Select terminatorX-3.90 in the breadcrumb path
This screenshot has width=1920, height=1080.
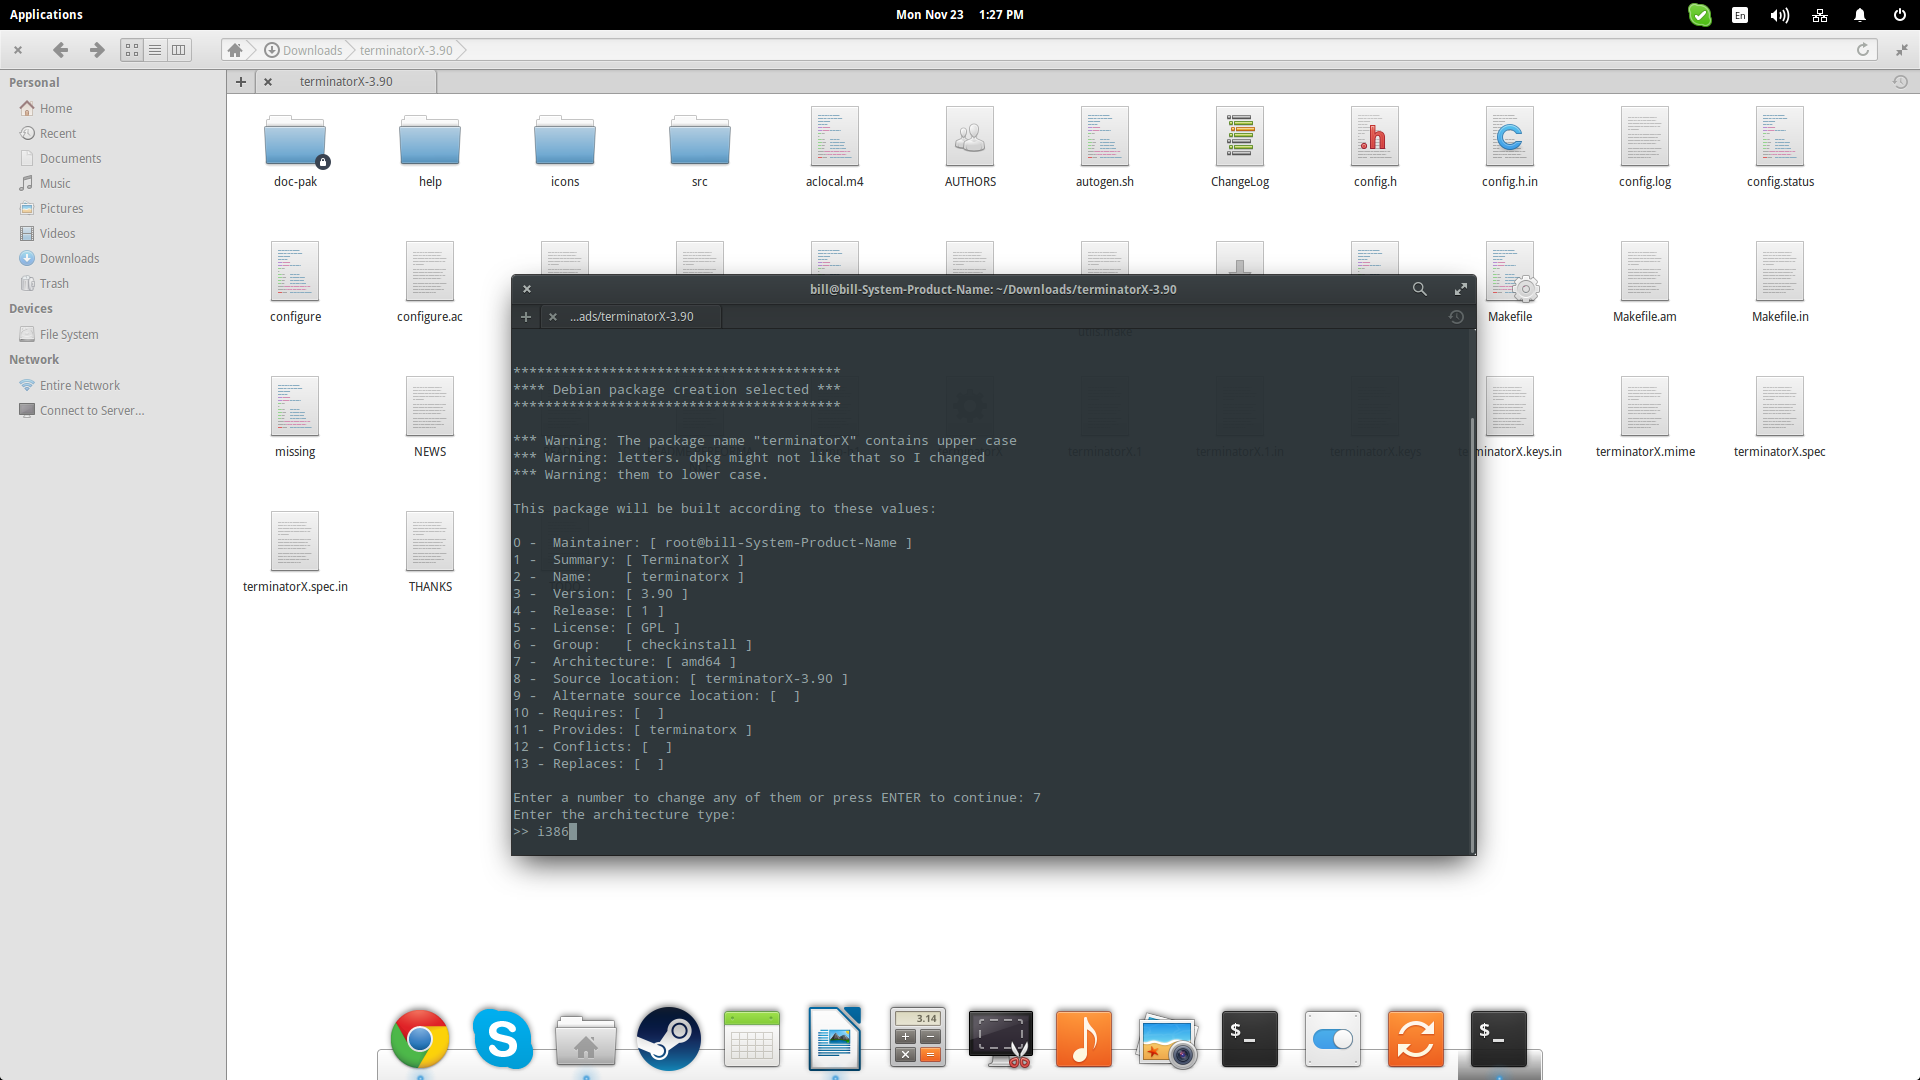(x=406, y=50)
